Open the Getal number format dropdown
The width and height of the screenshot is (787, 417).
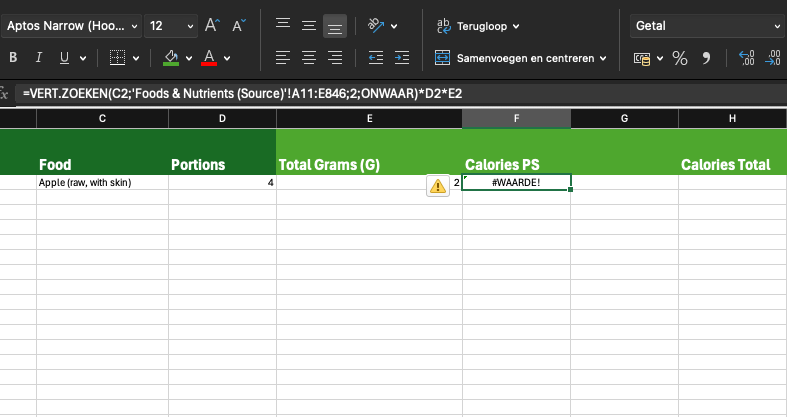pos(708,26)
